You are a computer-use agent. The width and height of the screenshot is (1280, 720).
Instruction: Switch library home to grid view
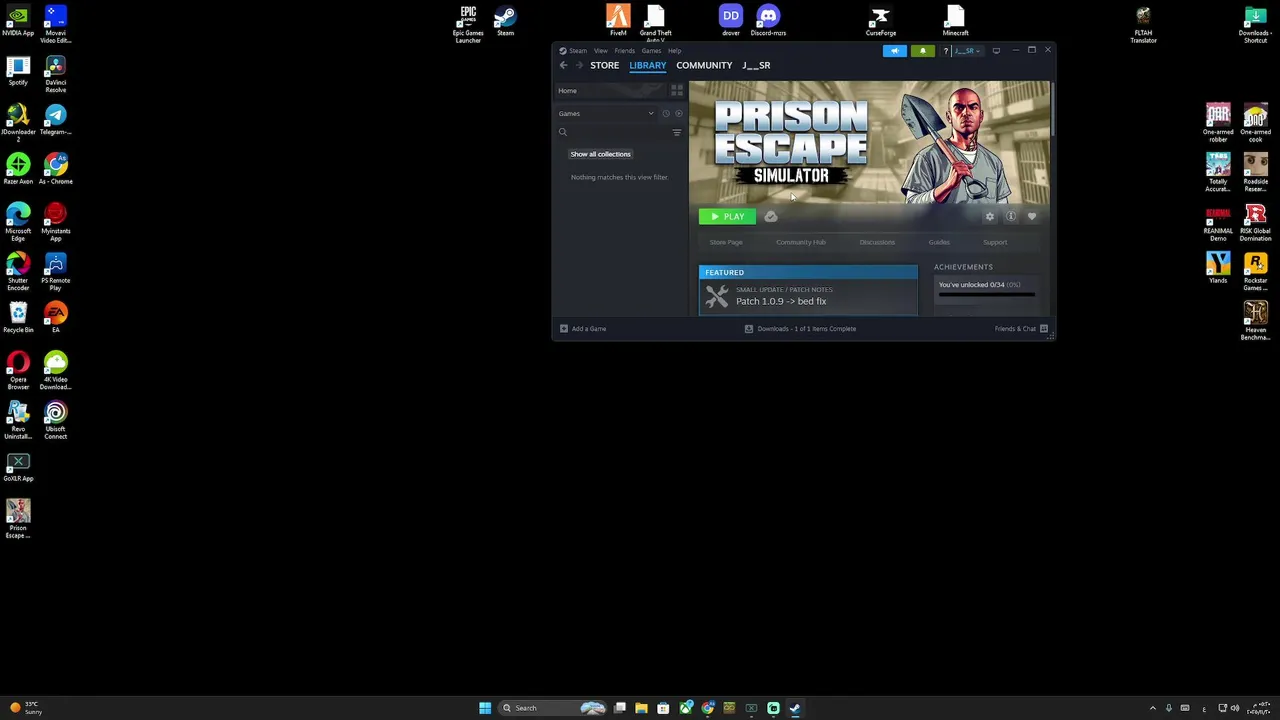point(677,90)
